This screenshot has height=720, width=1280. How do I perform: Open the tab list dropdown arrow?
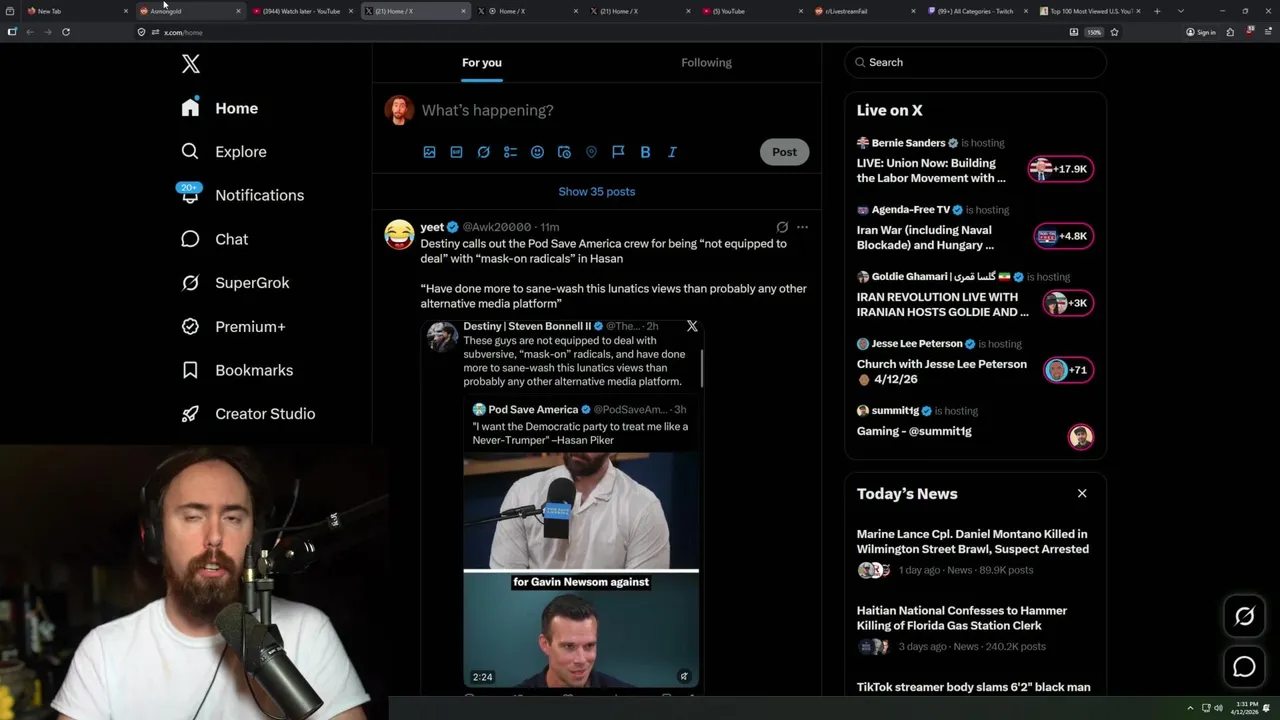(1181, 11)
